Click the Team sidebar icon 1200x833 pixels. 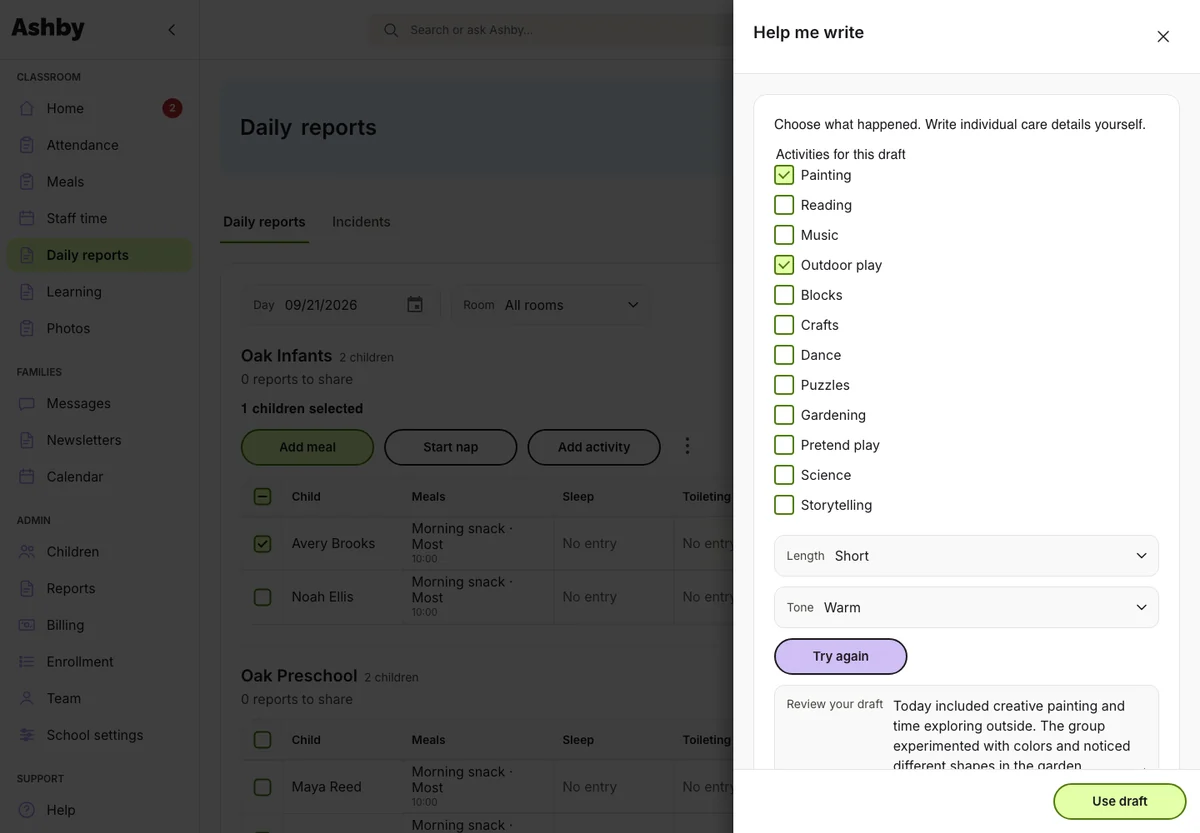tap(27, 698)
